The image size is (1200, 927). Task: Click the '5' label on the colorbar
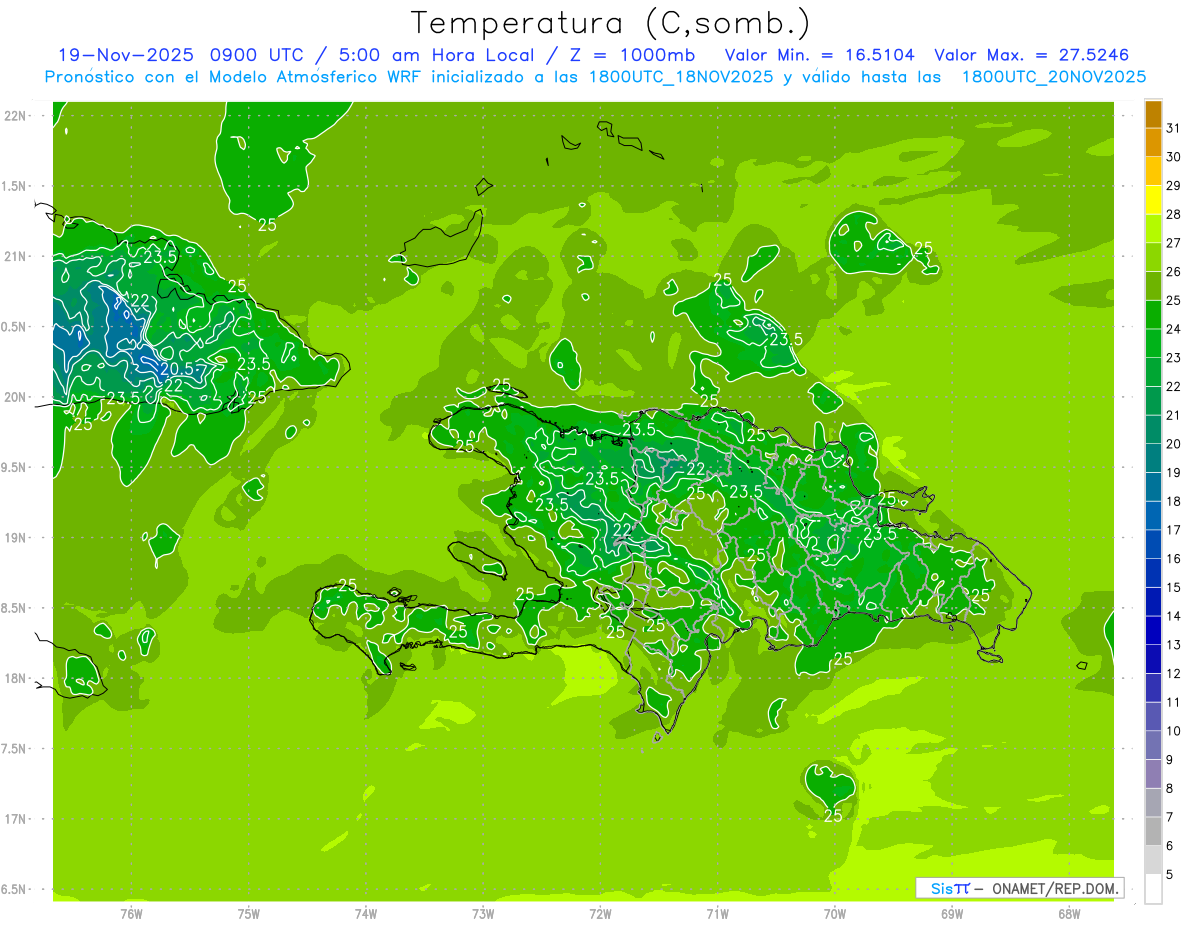click(1170, 875)
